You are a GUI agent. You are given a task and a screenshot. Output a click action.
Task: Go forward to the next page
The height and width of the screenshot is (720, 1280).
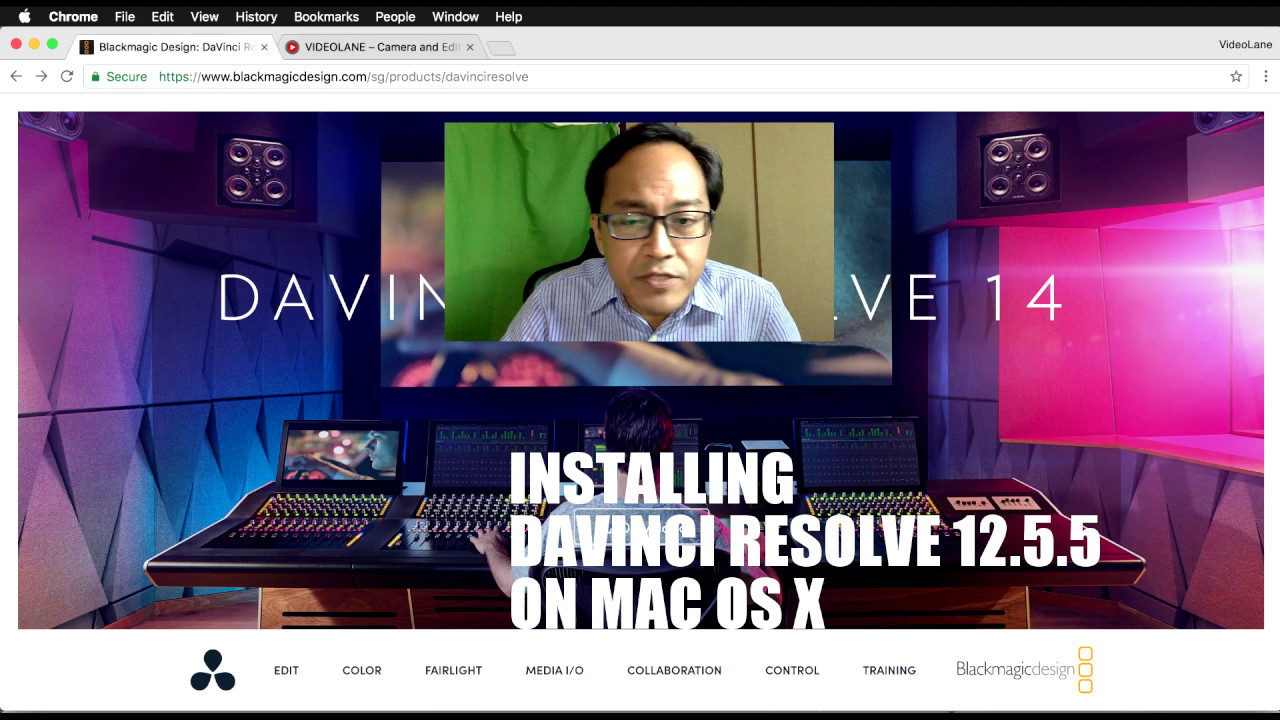tap(41, 76)
